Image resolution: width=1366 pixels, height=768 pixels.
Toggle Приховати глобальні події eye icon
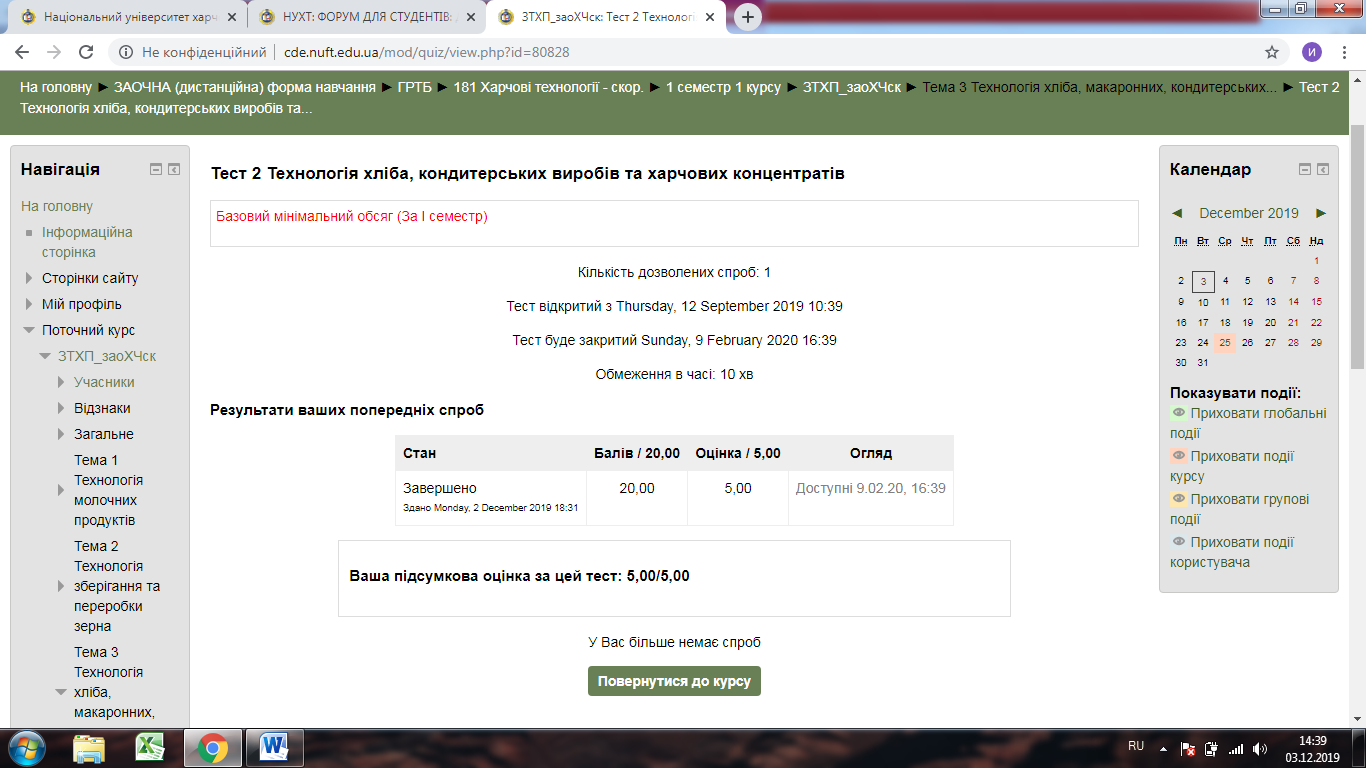tap(1179, 413)
